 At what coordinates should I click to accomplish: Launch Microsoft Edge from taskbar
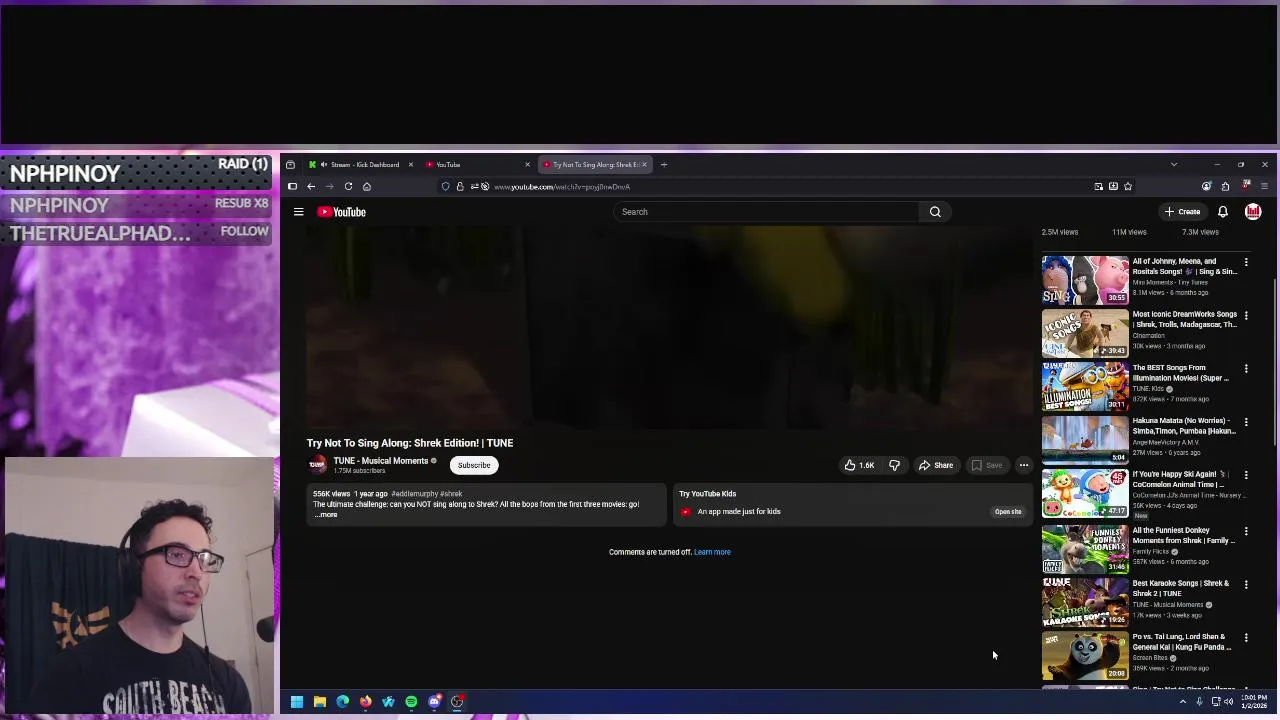(x=342, y=702)
